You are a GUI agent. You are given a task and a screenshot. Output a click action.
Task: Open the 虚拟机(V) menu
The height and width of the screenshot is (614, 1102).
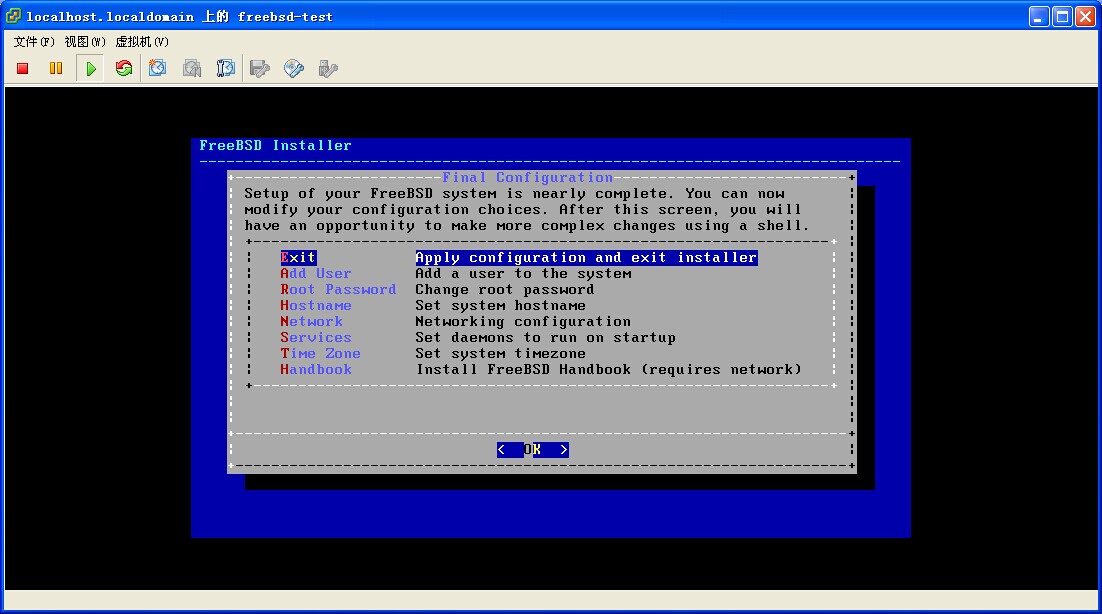(142, 42)
